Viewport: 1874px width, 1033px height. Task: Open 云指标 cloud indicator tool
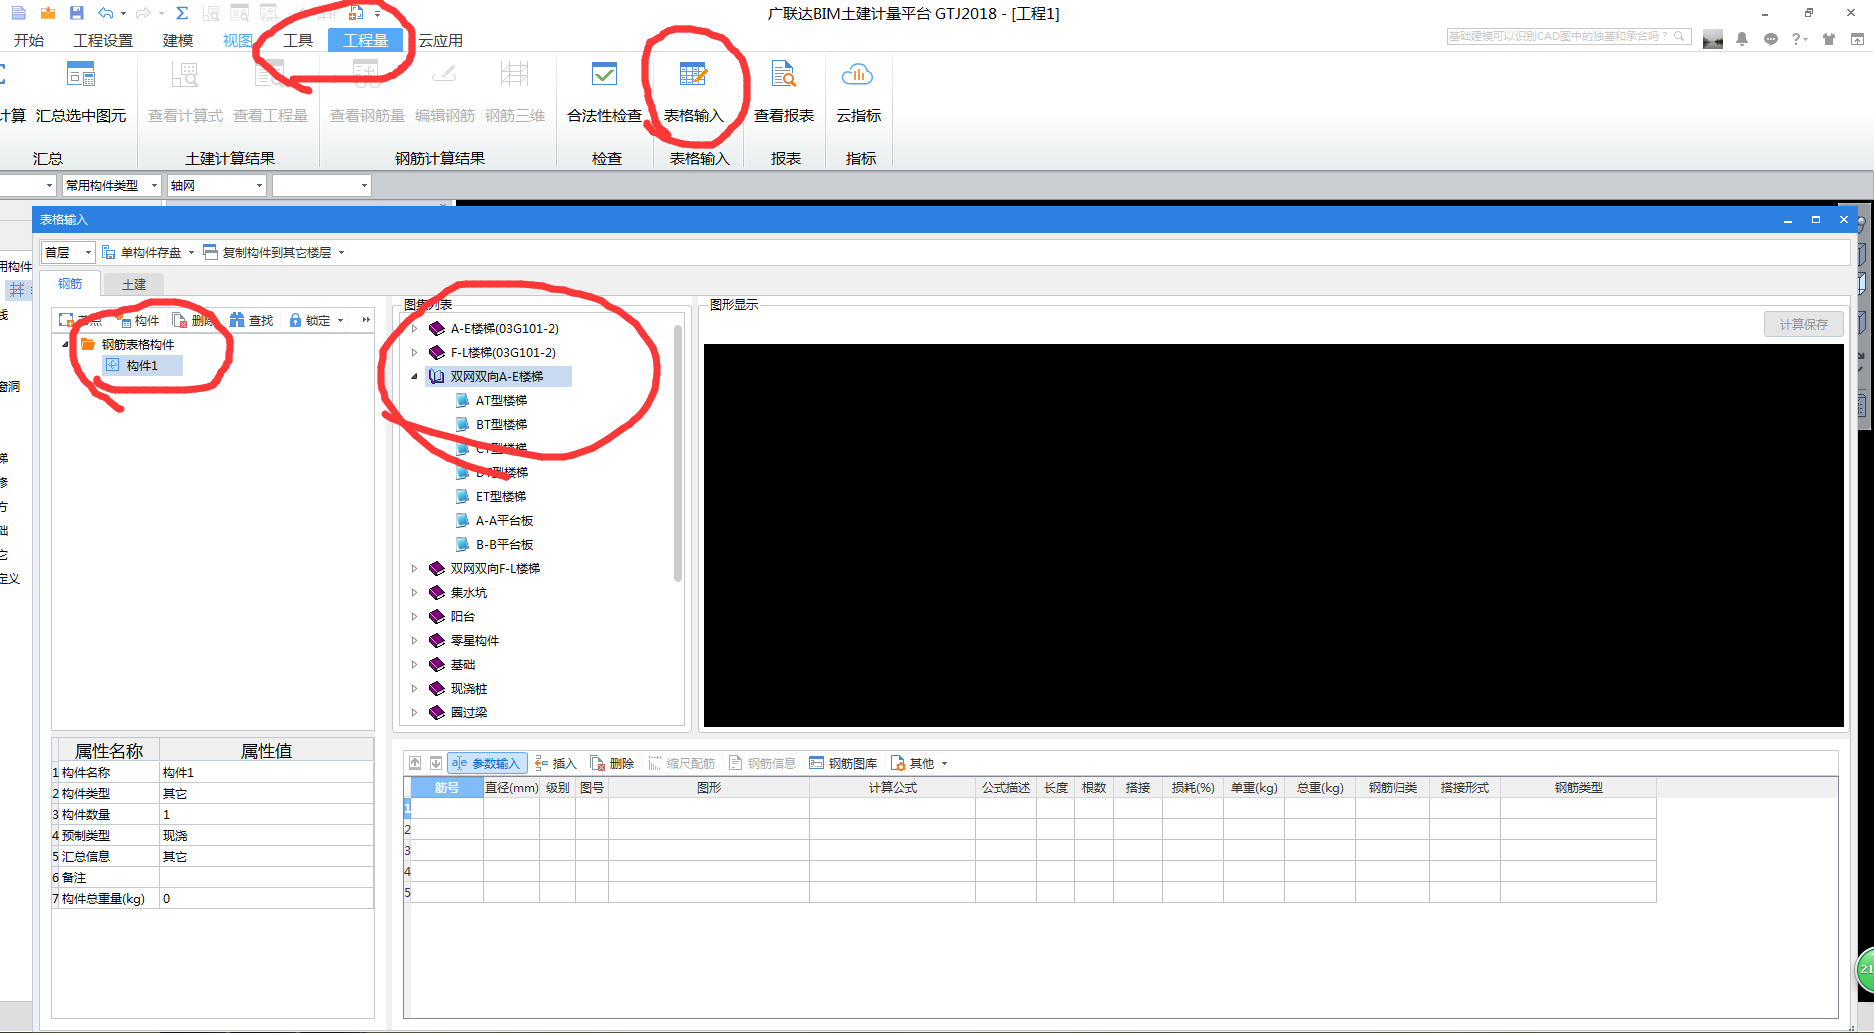pyautogui.click(x=858, y=92)
